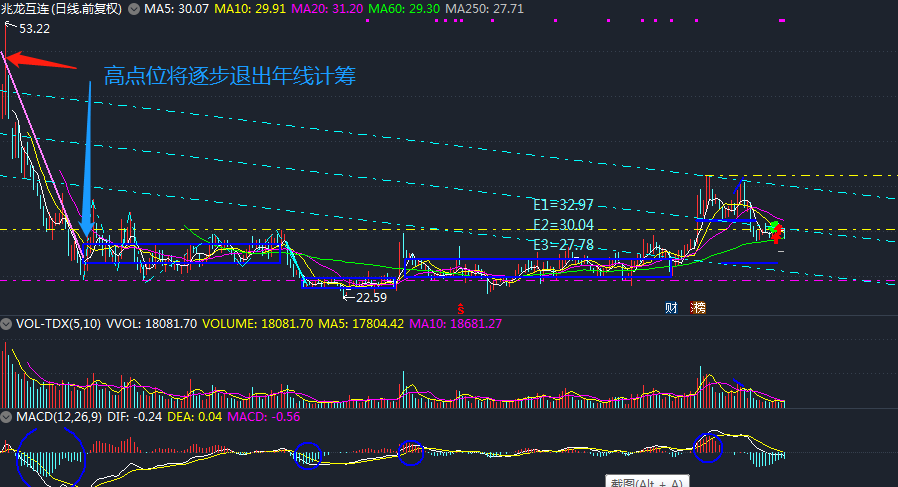This screenshot has height=487, width=898.
Task: Click the MA60 moving average label
Action: 404,9
